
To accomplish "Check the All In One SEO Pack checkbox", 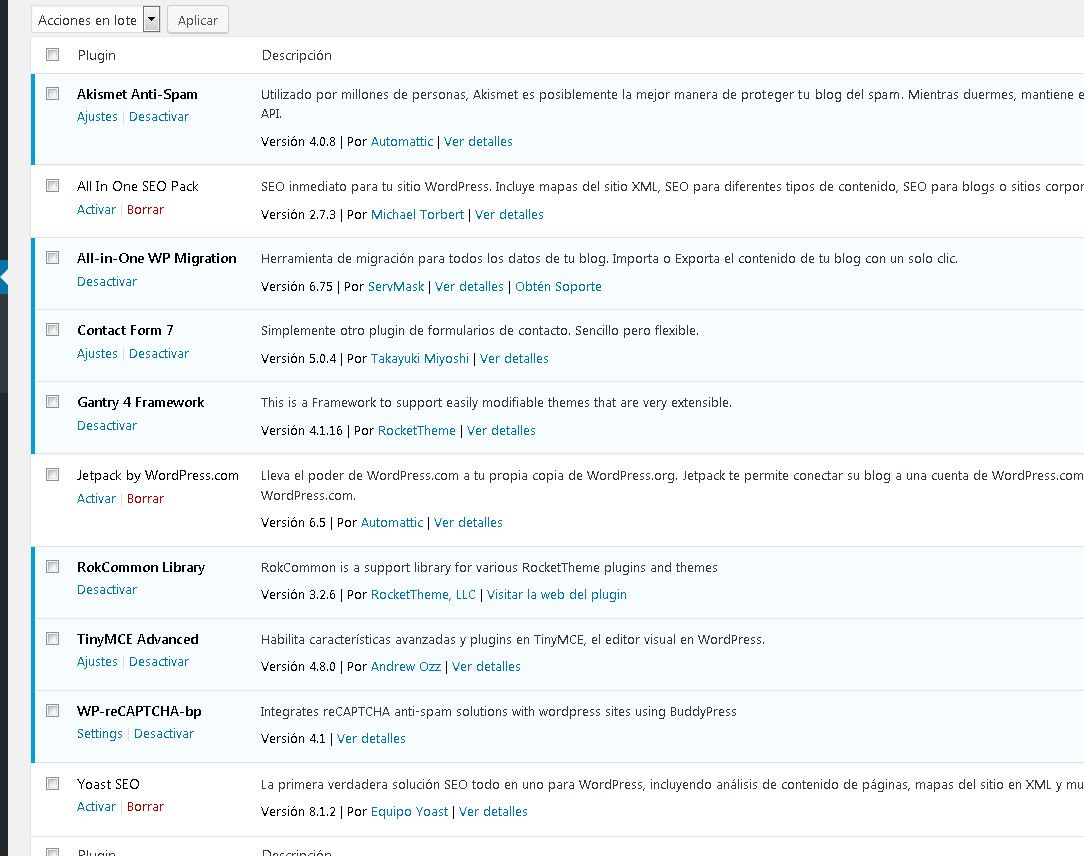I will point(53,185).
